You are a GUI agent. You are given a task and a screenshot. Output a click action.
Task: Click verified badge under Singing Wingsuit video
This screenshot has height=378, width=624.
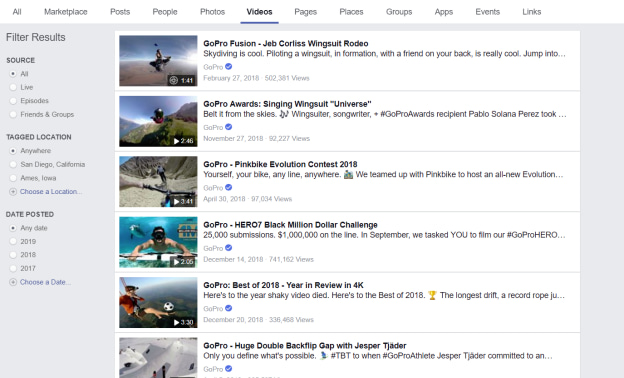(228, 127)
